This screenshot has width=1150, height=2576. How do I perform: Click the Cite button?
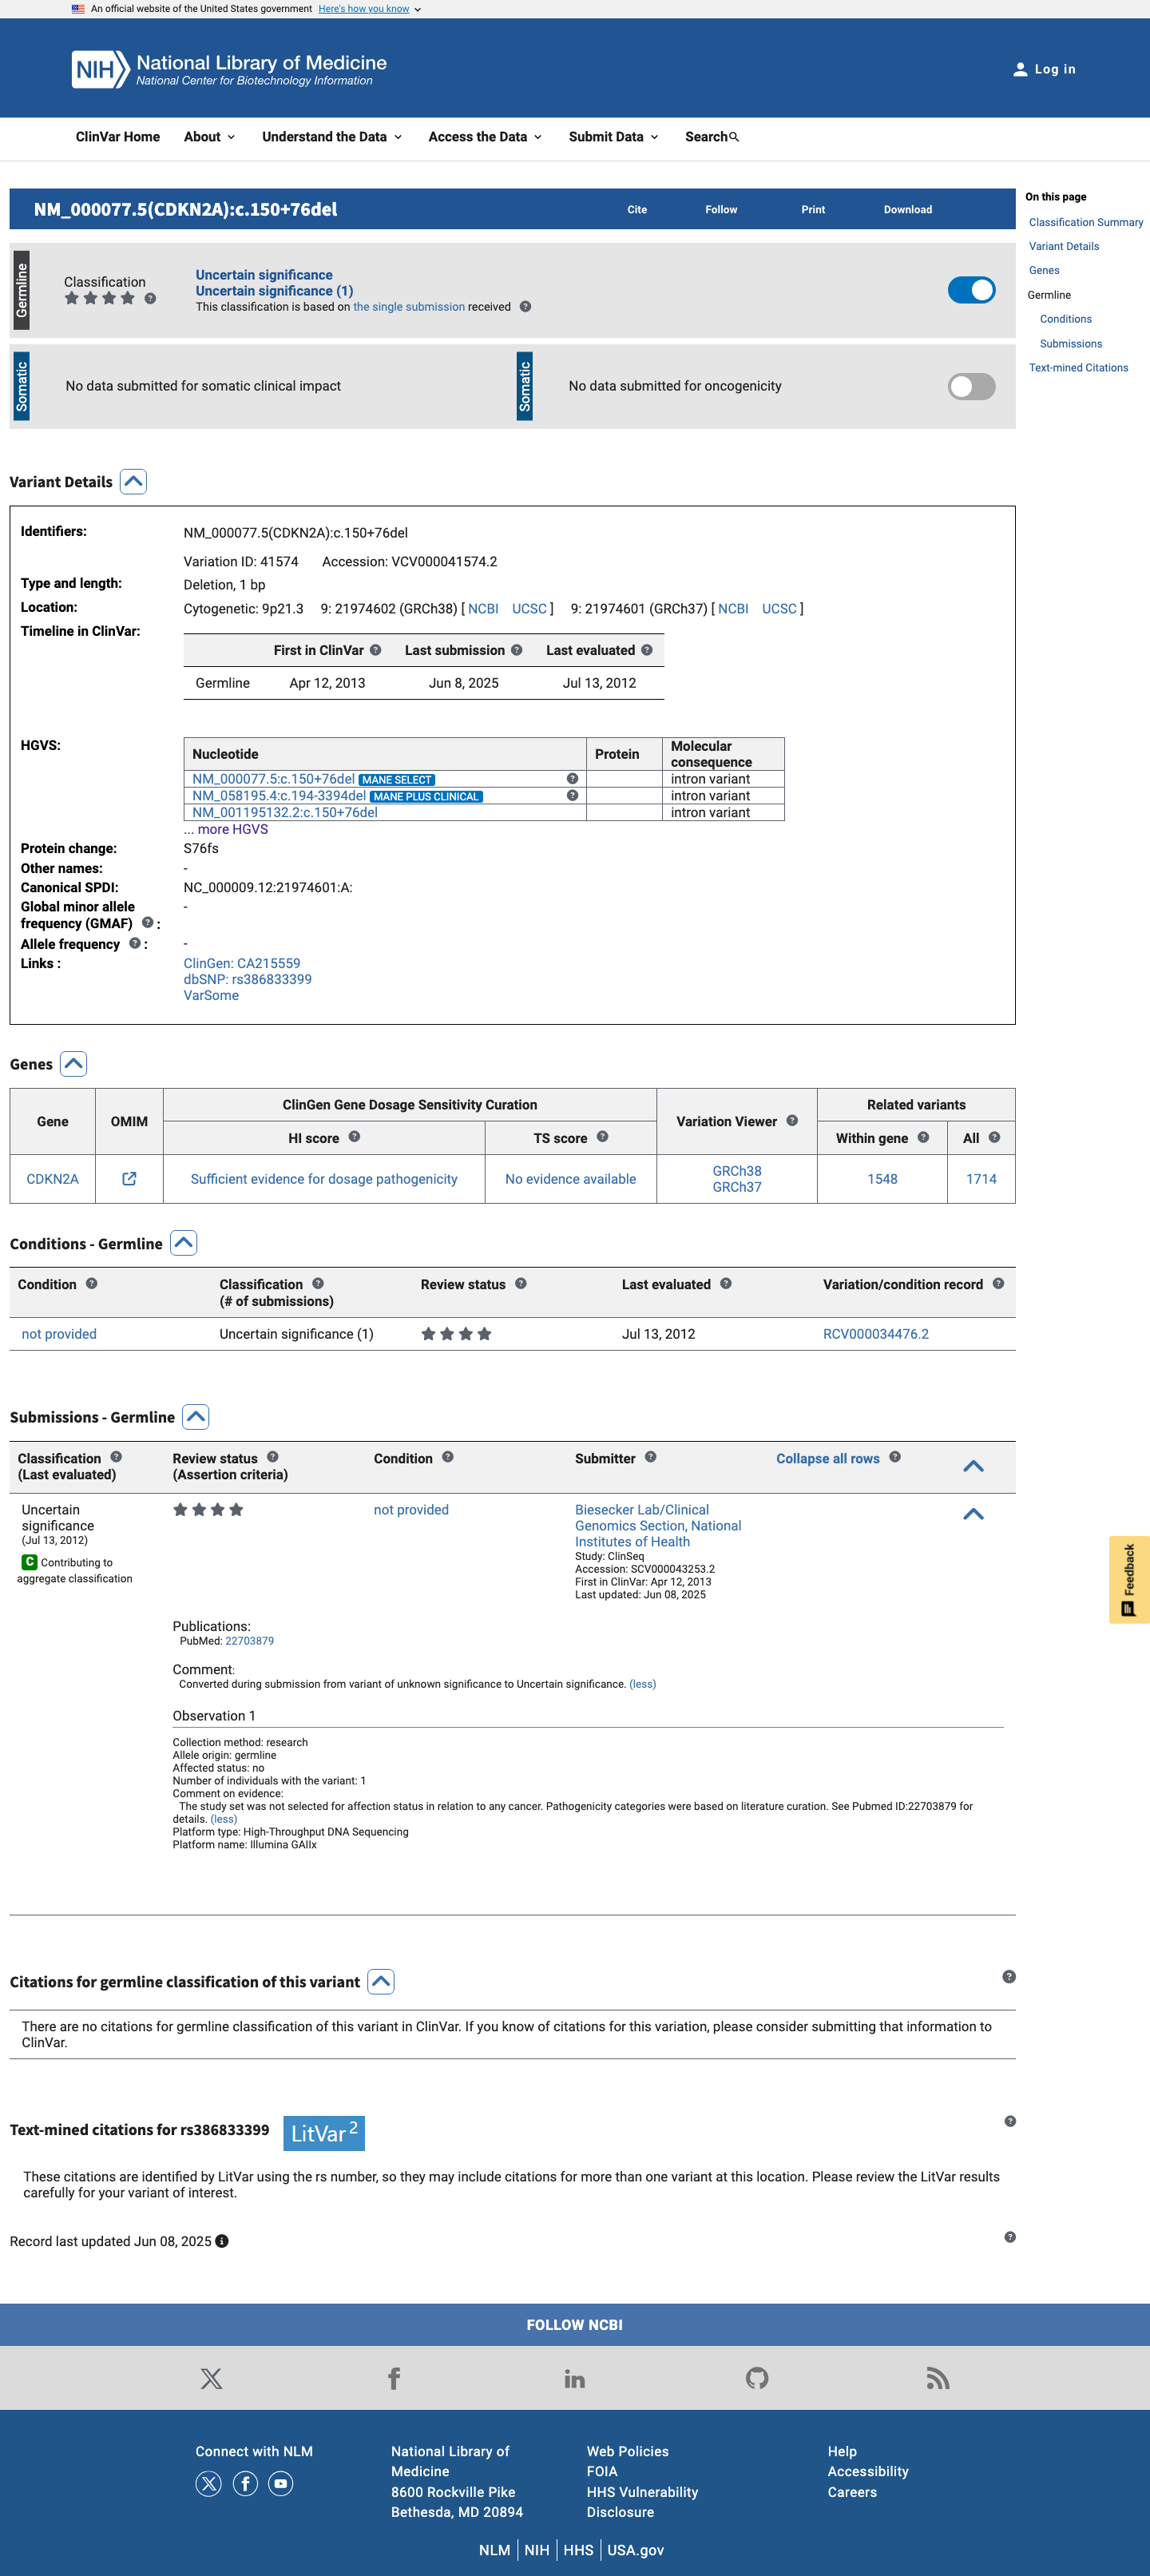pyautogui.click(x=637, y=210)
